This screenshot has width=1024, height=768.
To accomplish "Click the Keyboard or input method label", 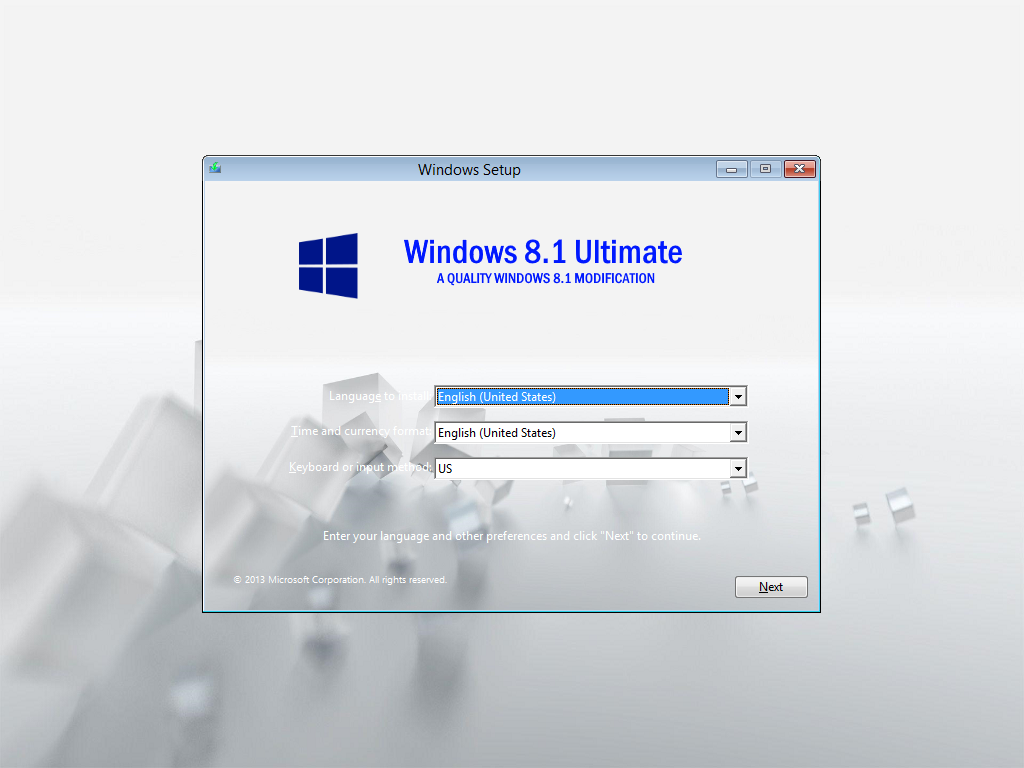I will click(x=360, y=467).
